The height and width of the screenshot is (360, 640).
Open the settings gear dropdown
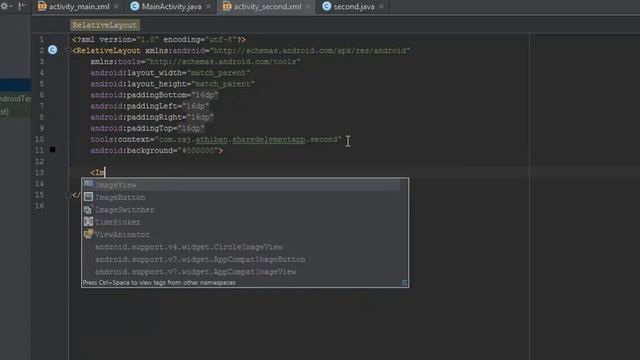pyautogui.click(x=6, y=6)
